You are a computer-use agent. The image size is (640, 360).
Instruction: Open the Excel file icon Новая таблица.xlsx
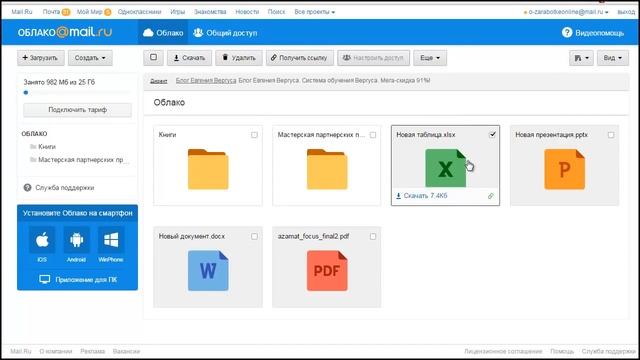(x=445, y=168)
